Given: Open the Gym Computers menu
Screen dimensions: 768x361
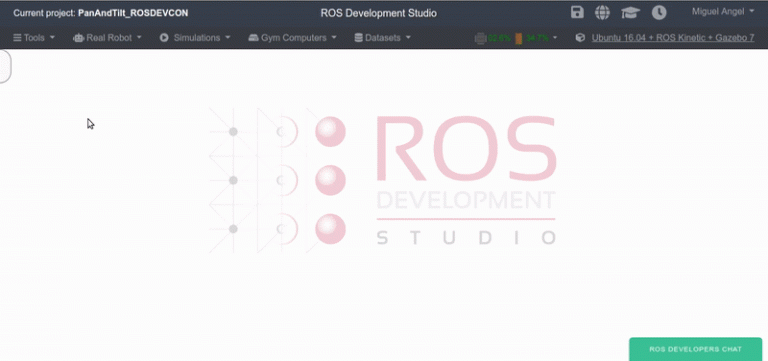Looking at the screenshot, I should click(292, 38).
